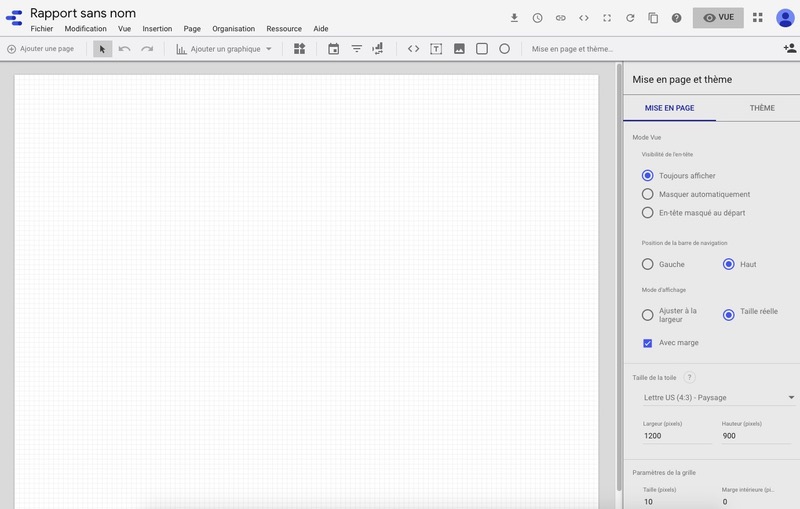
Task: Open version history clock icon
Action: click(x=537, y=18)
